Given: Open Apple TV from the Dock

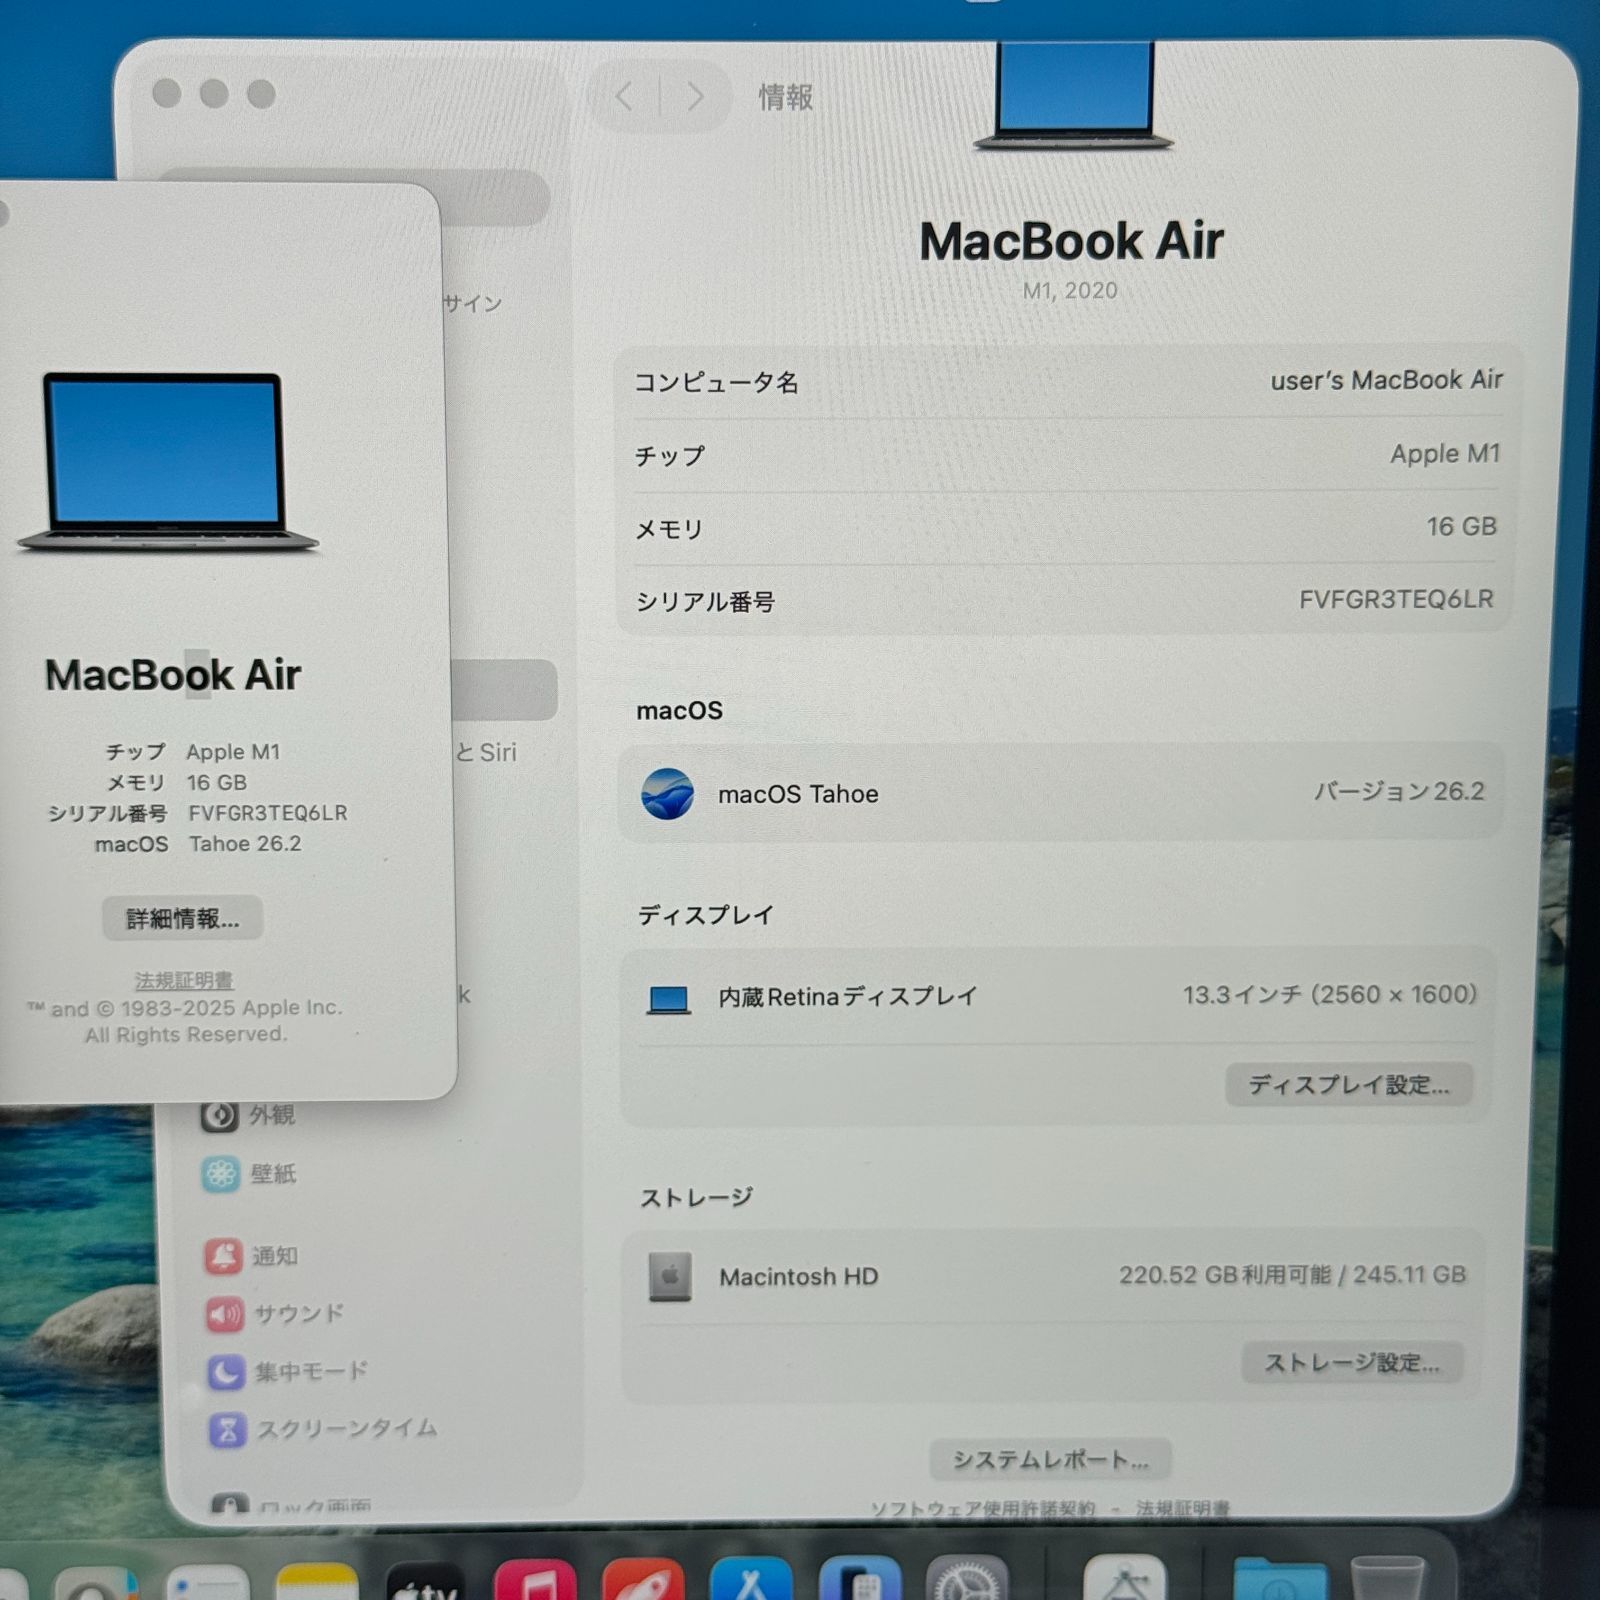Looking at the screenshot, I should click(425, 1582).
